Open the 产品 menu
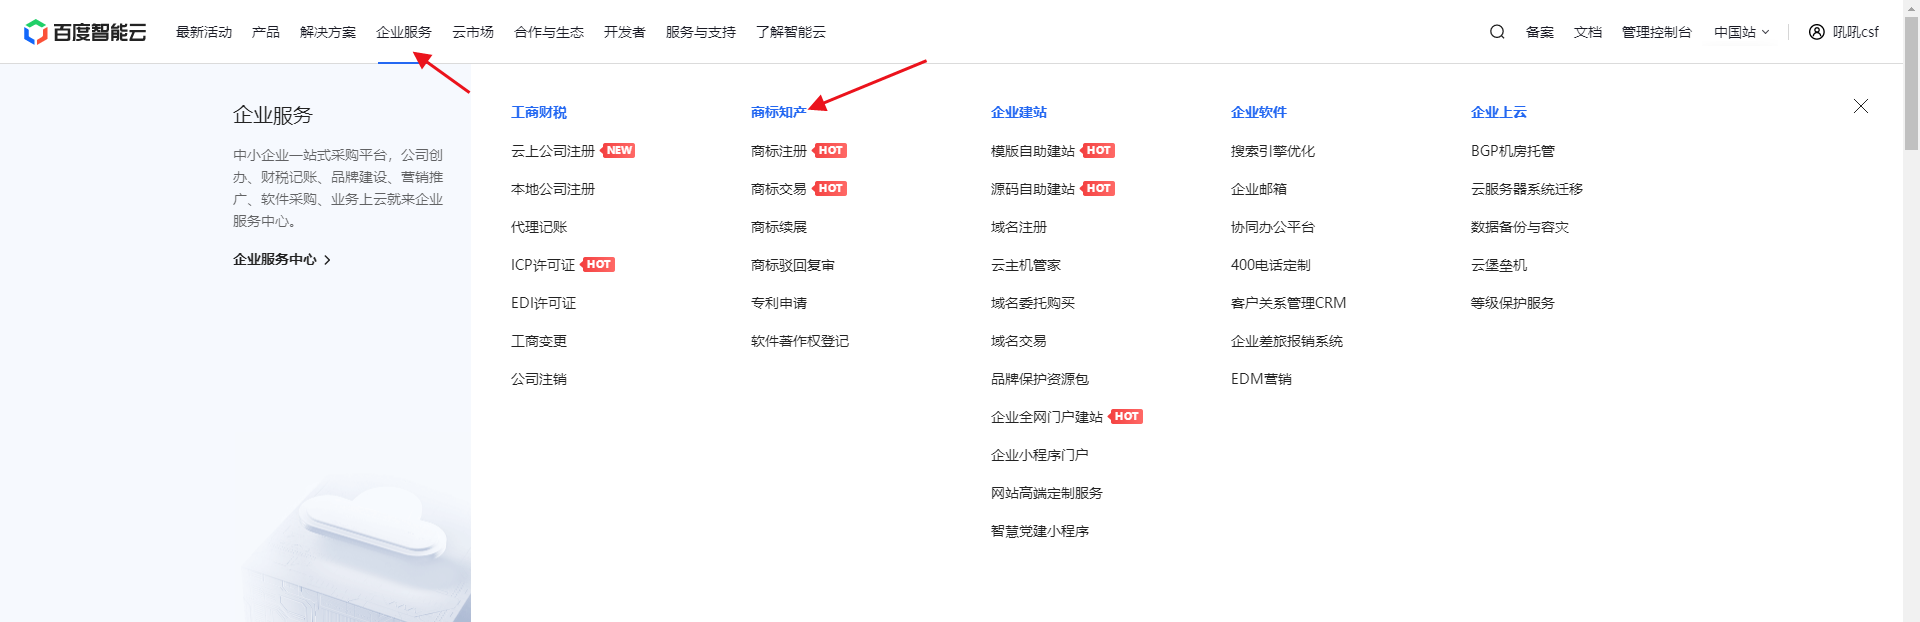Image resolution: width=1920 pixels, height=622 pixels. [266, 32]
